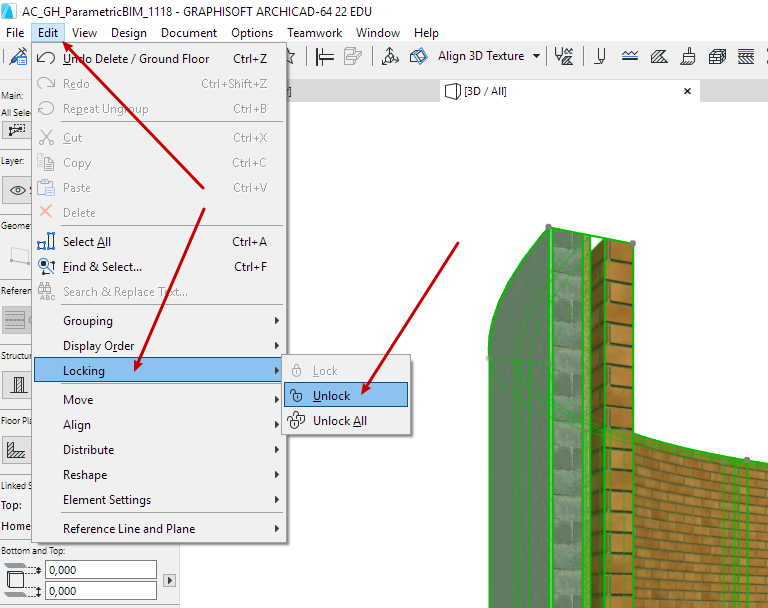Click the Align 3D Texture icon
The image size is (768, 608).
coord(420,57)
